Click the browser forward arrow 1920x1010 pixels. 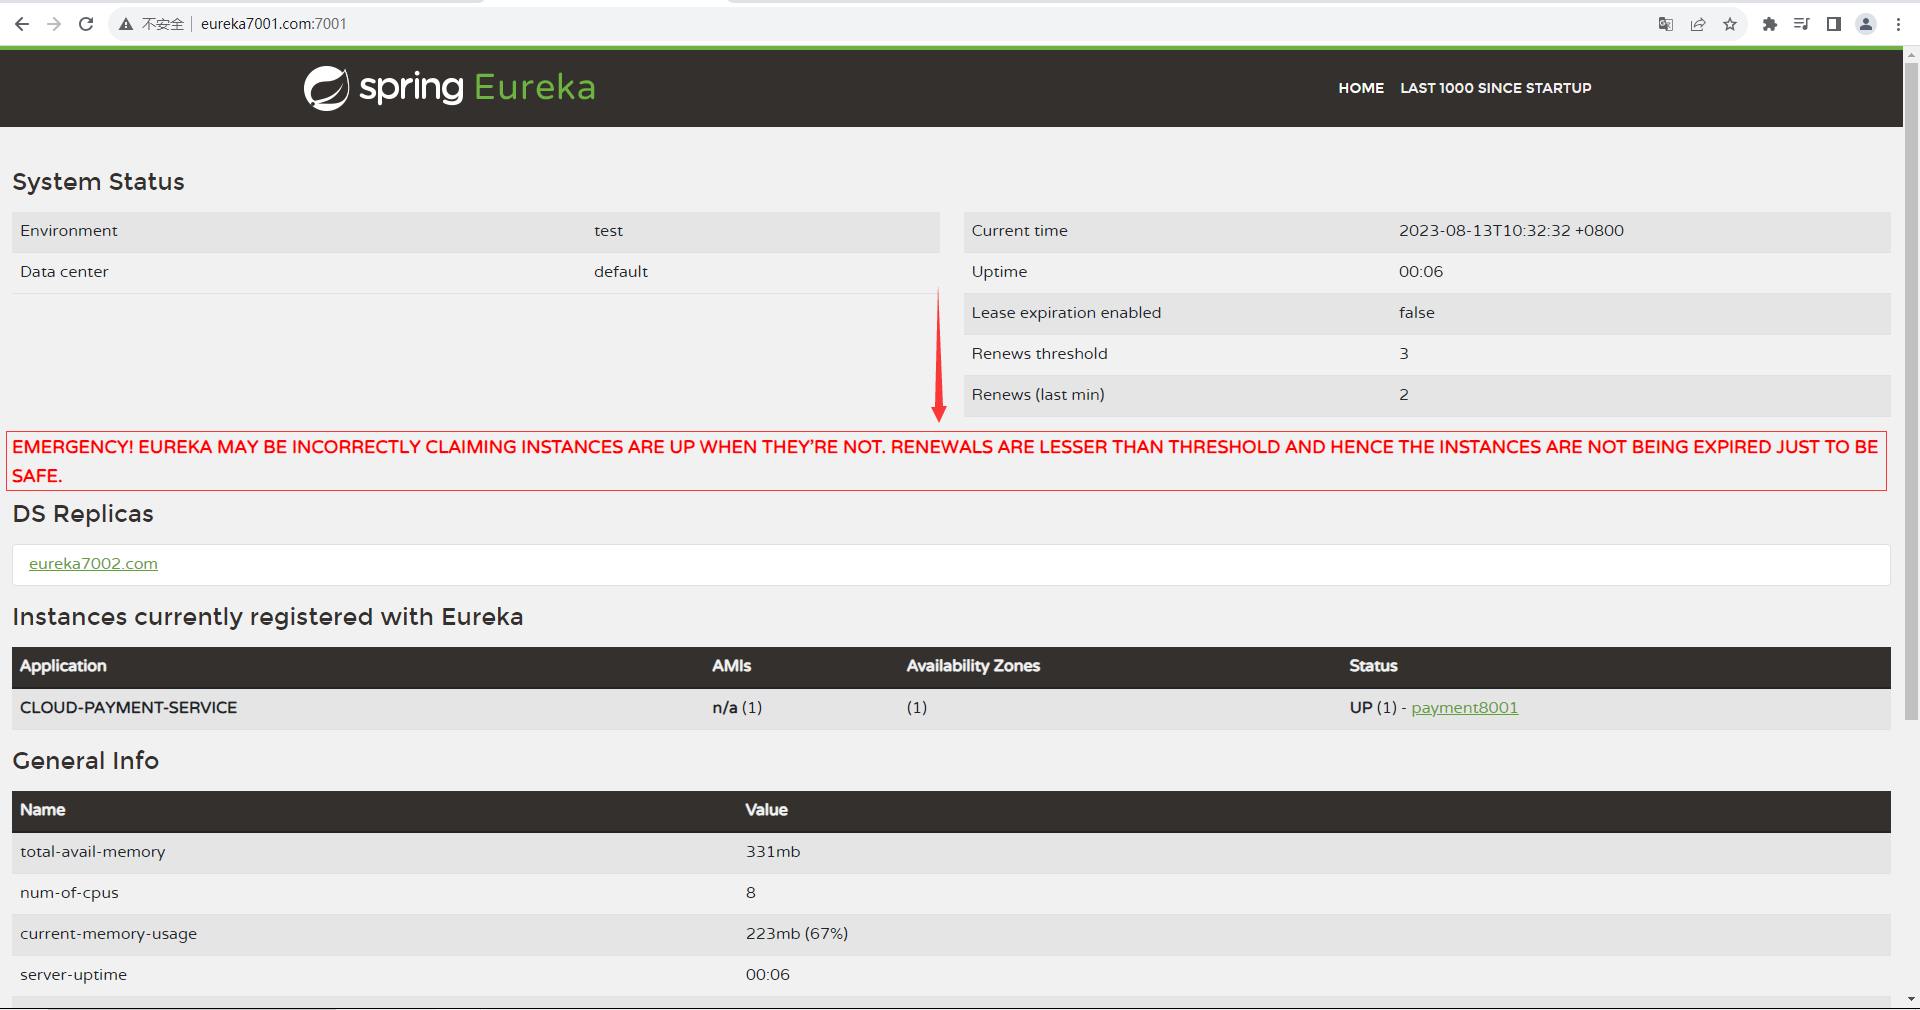(54, 24)
